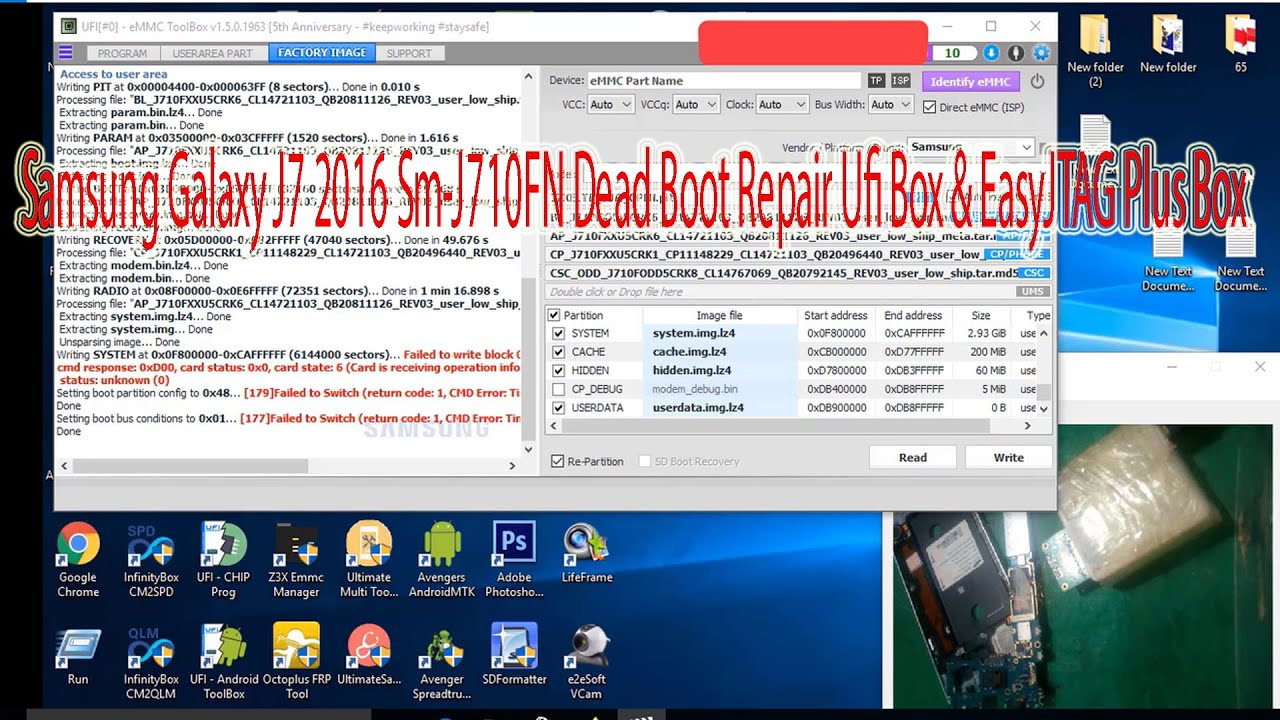
Task: Uncheck the SYSTEM partition checkbox
Action: point(558,333)
